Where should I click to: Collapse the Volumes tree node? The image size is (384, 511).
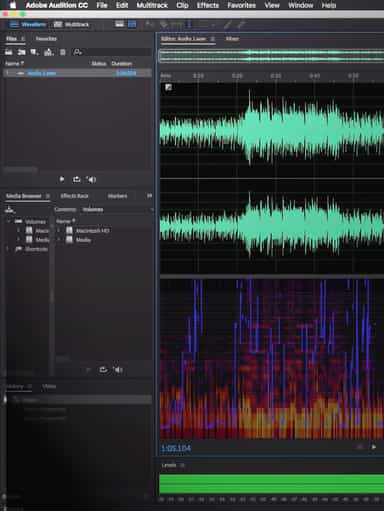coord(8,221)
